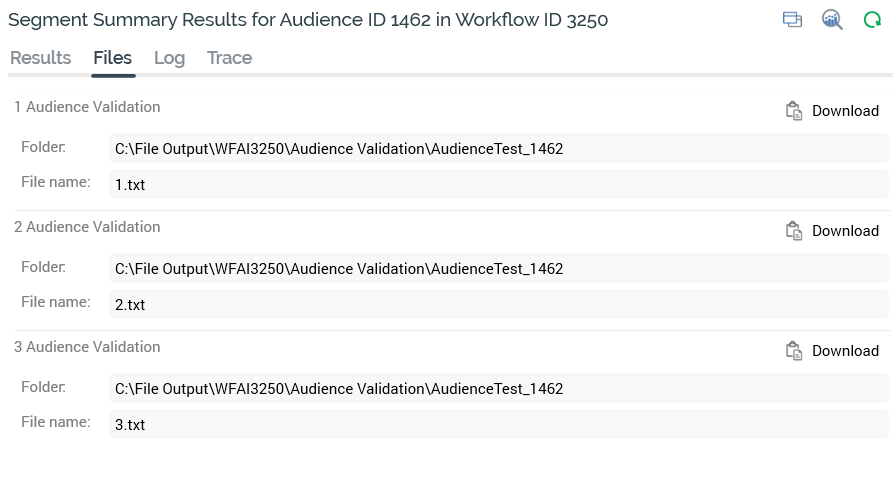Click the Folder field of first file
The height and width of the screenshot is (492, 896).
[x=498, y=149]
